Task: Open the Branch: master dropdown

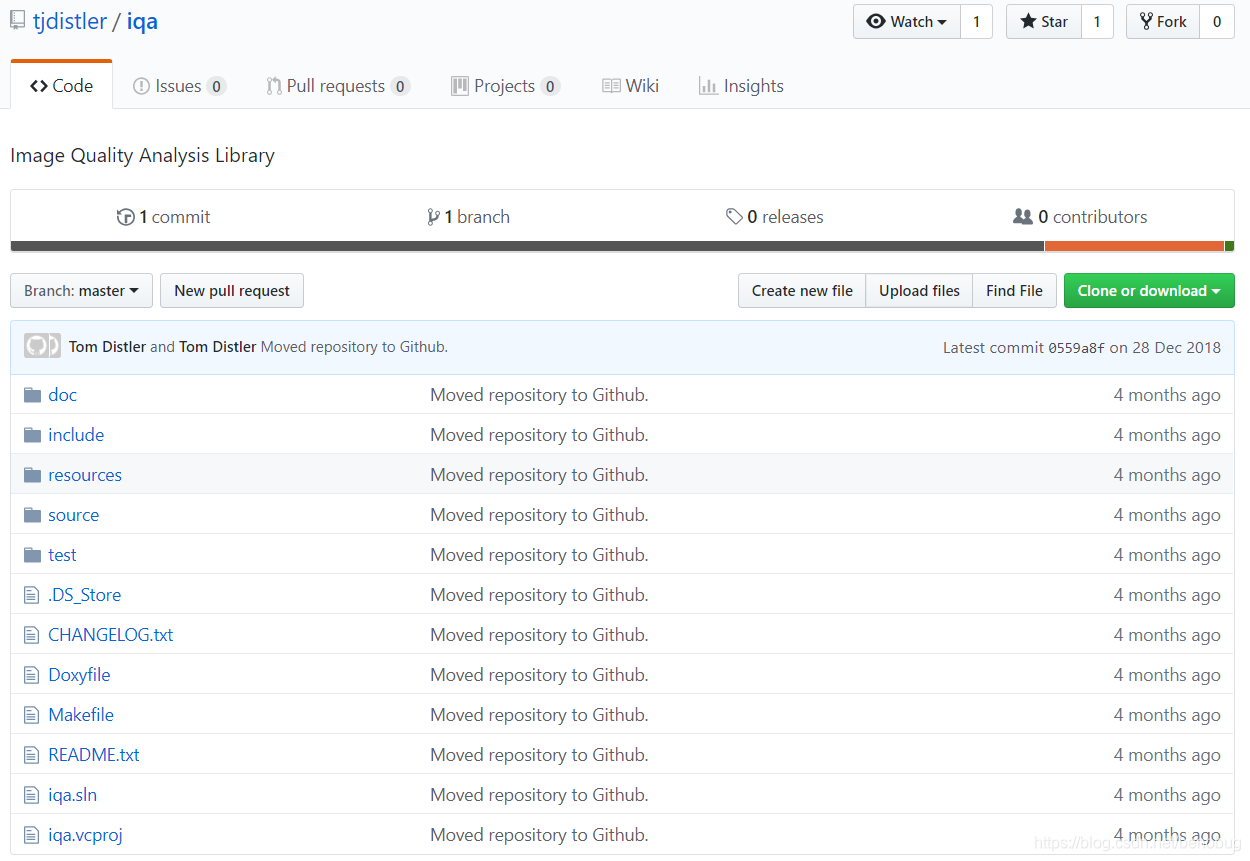Action: coord(82,291)
